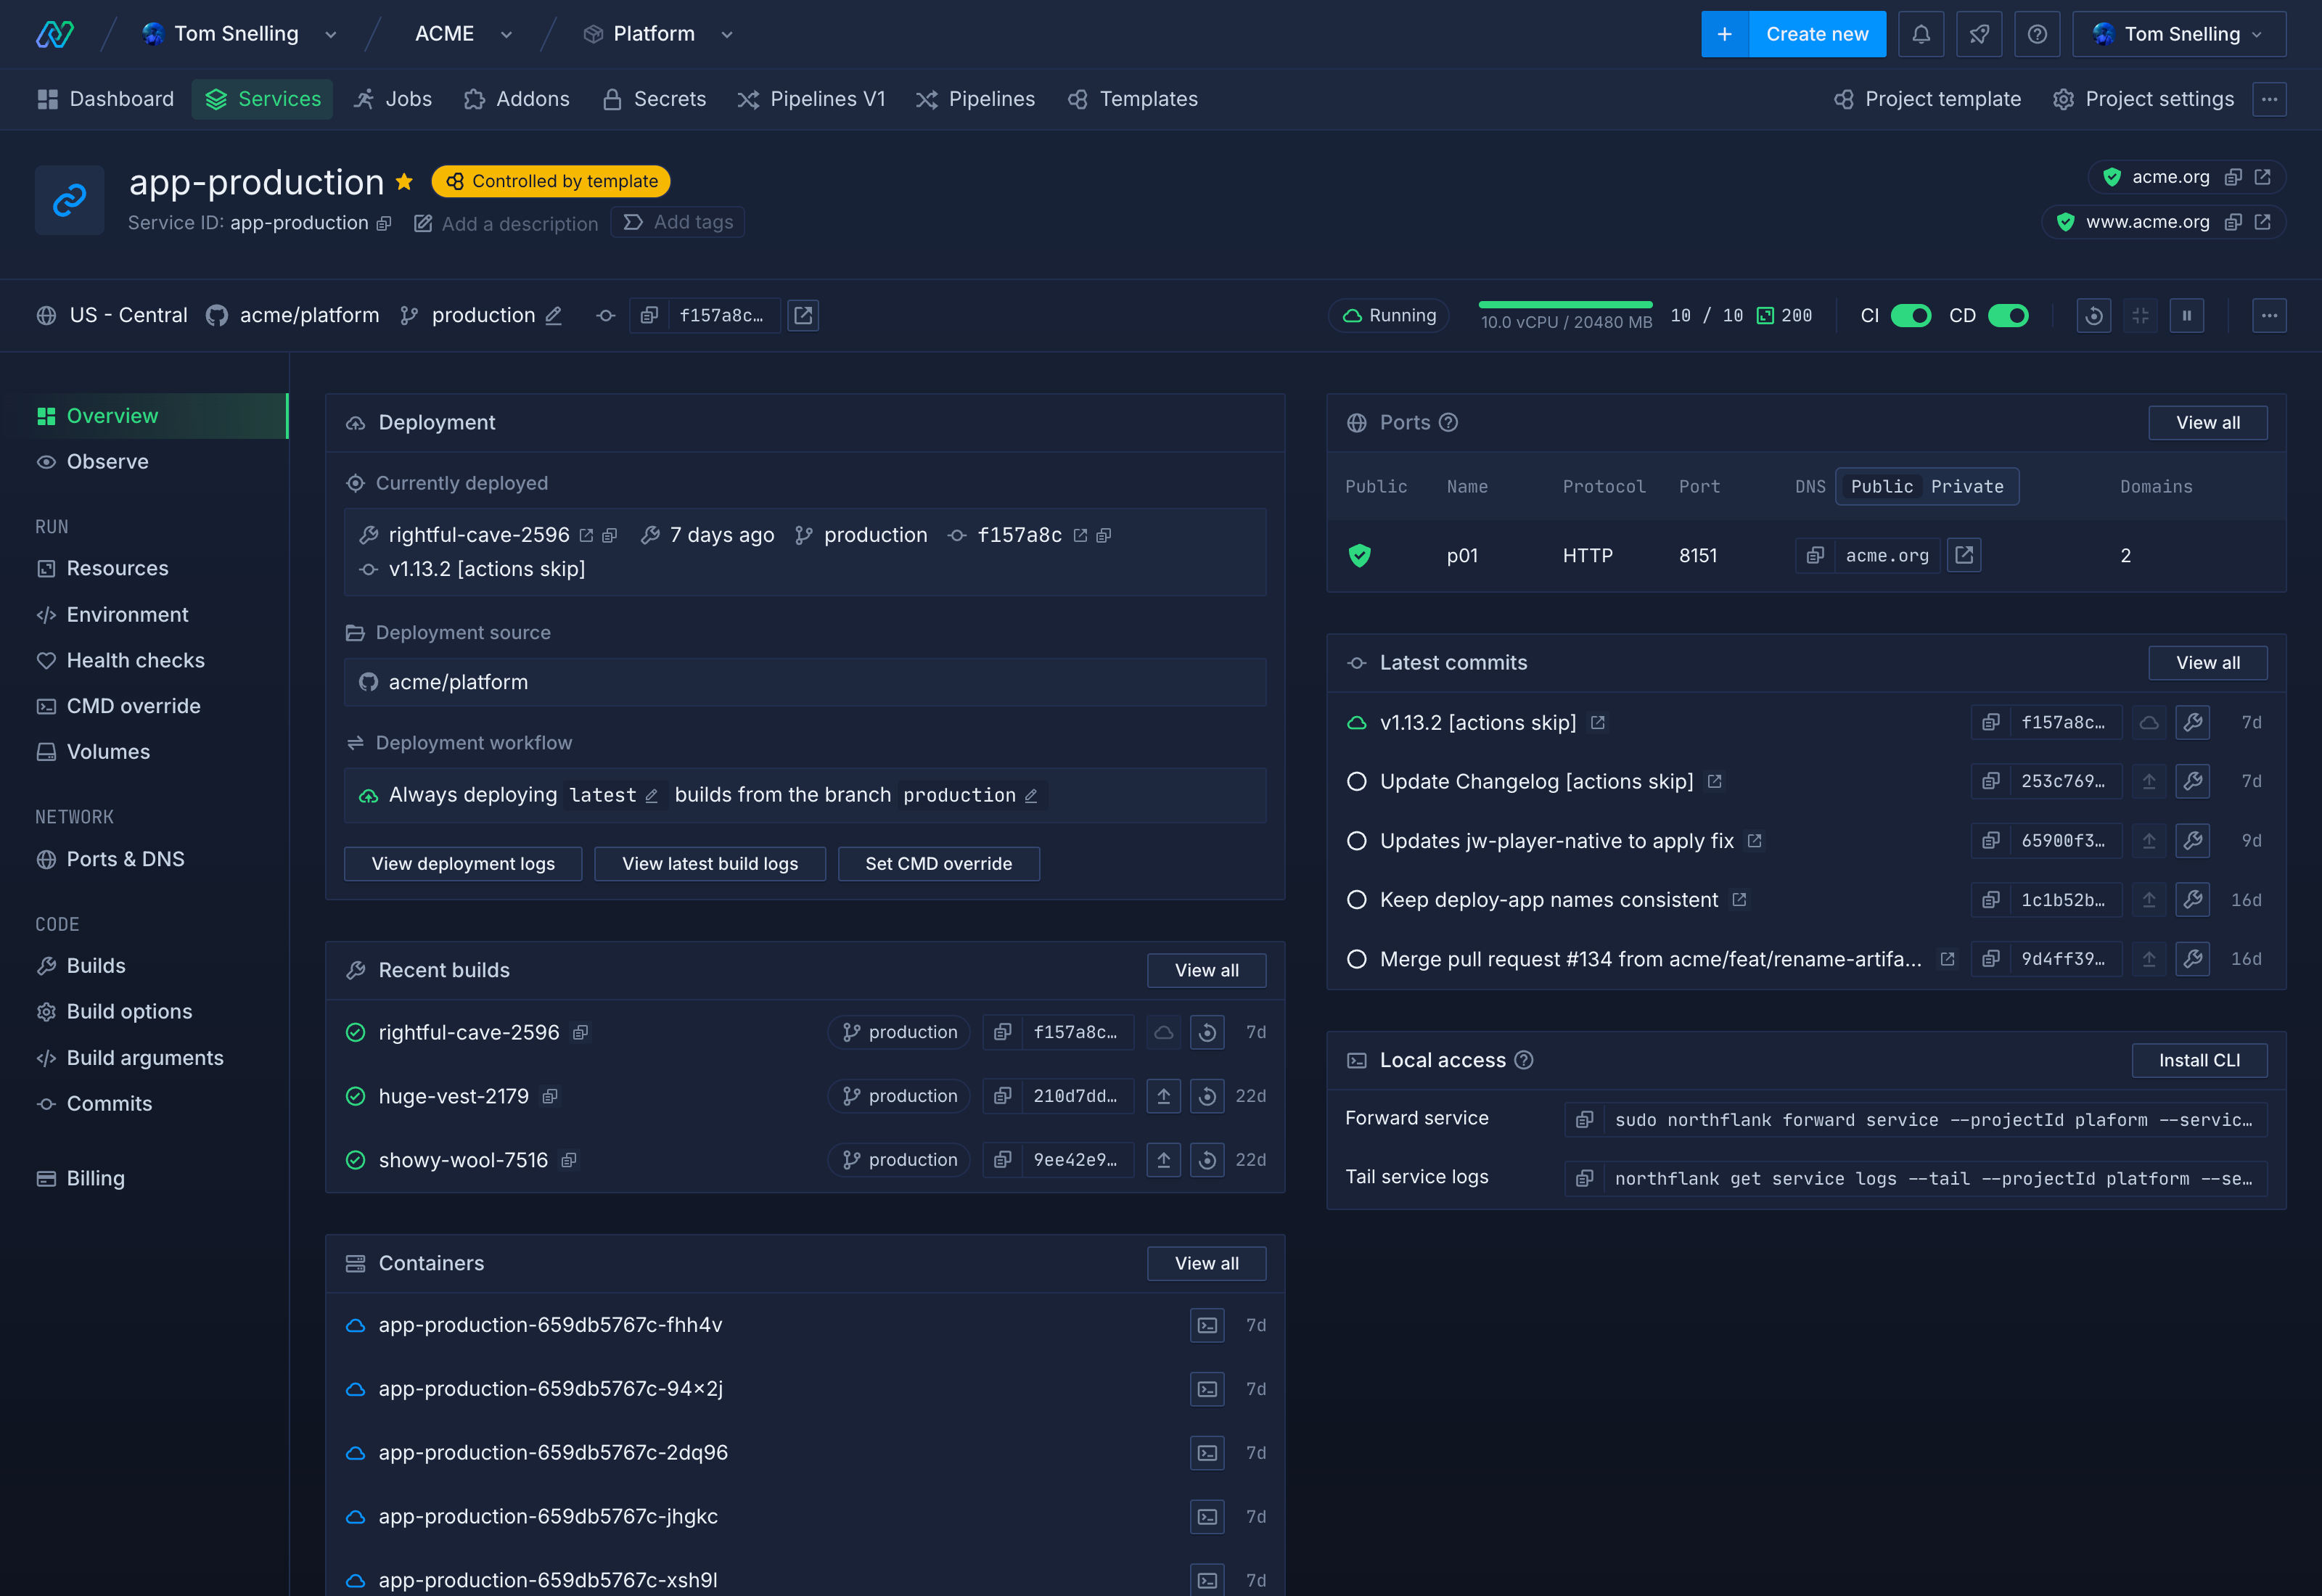
Task: Open the Tom Snelling account menu on the right
Action: pyautogui.click(x=2178, y=34)
